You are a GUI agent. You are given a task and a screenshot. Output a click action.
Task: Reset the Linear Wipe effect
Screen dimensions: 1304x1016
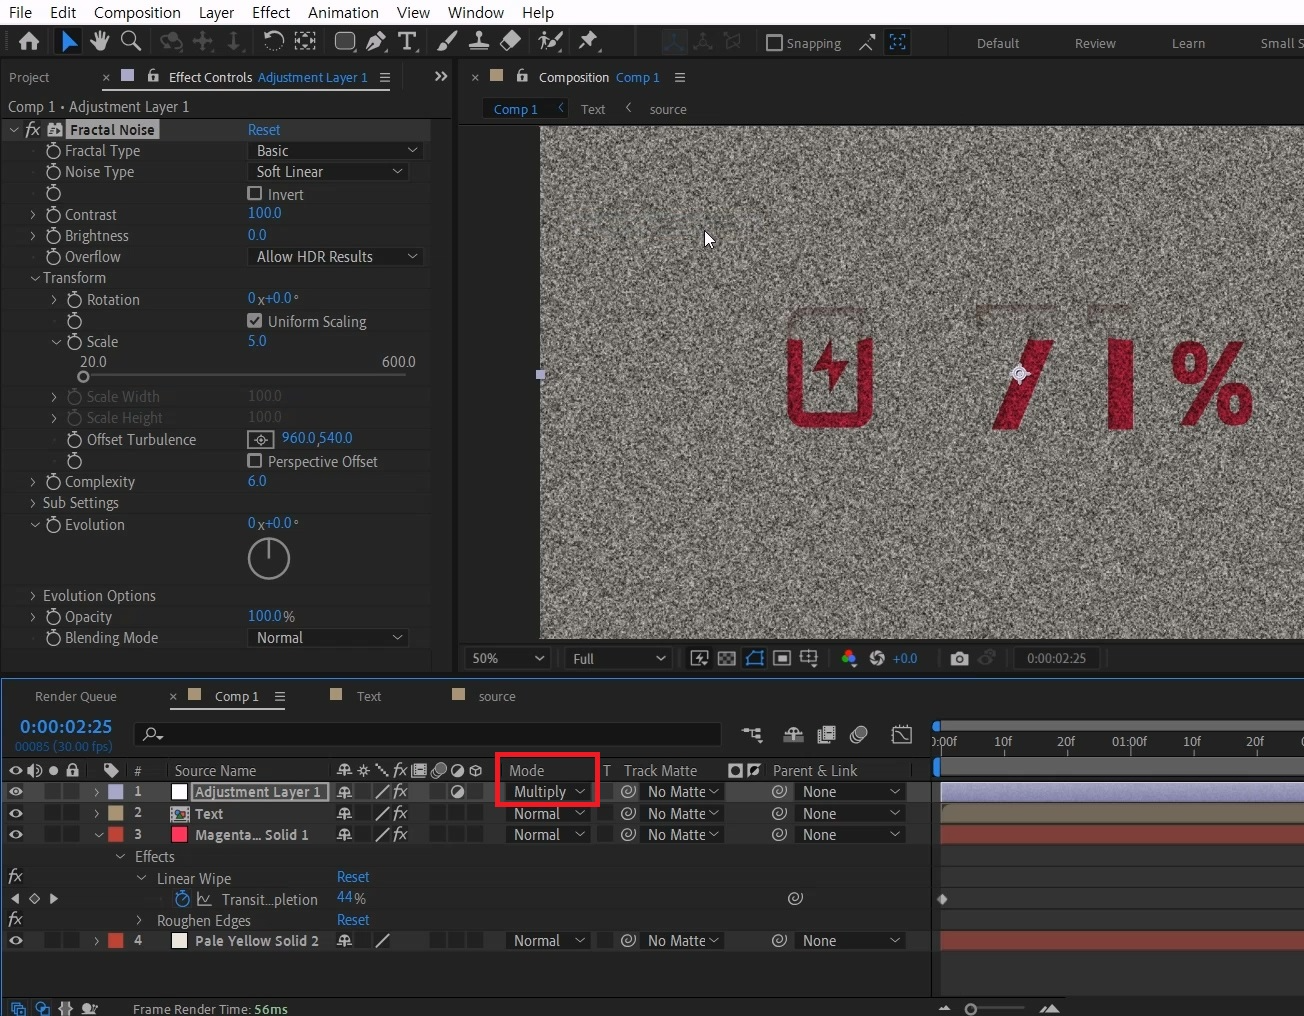tap(353, 877)
